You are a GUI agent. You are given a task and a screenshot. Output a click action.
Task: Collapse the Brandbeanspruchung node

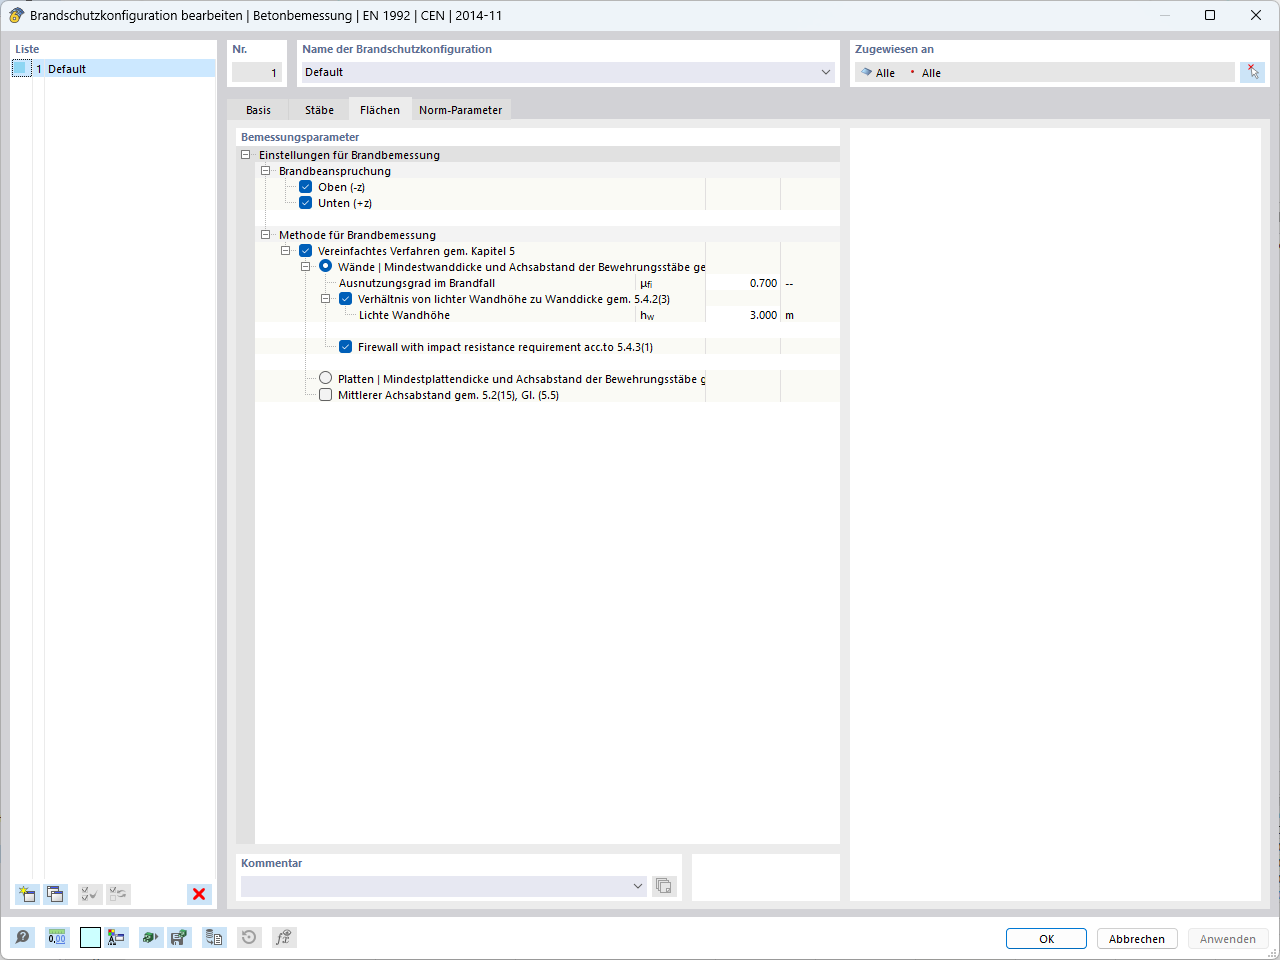pyautogui.click(x=266, y=171)
